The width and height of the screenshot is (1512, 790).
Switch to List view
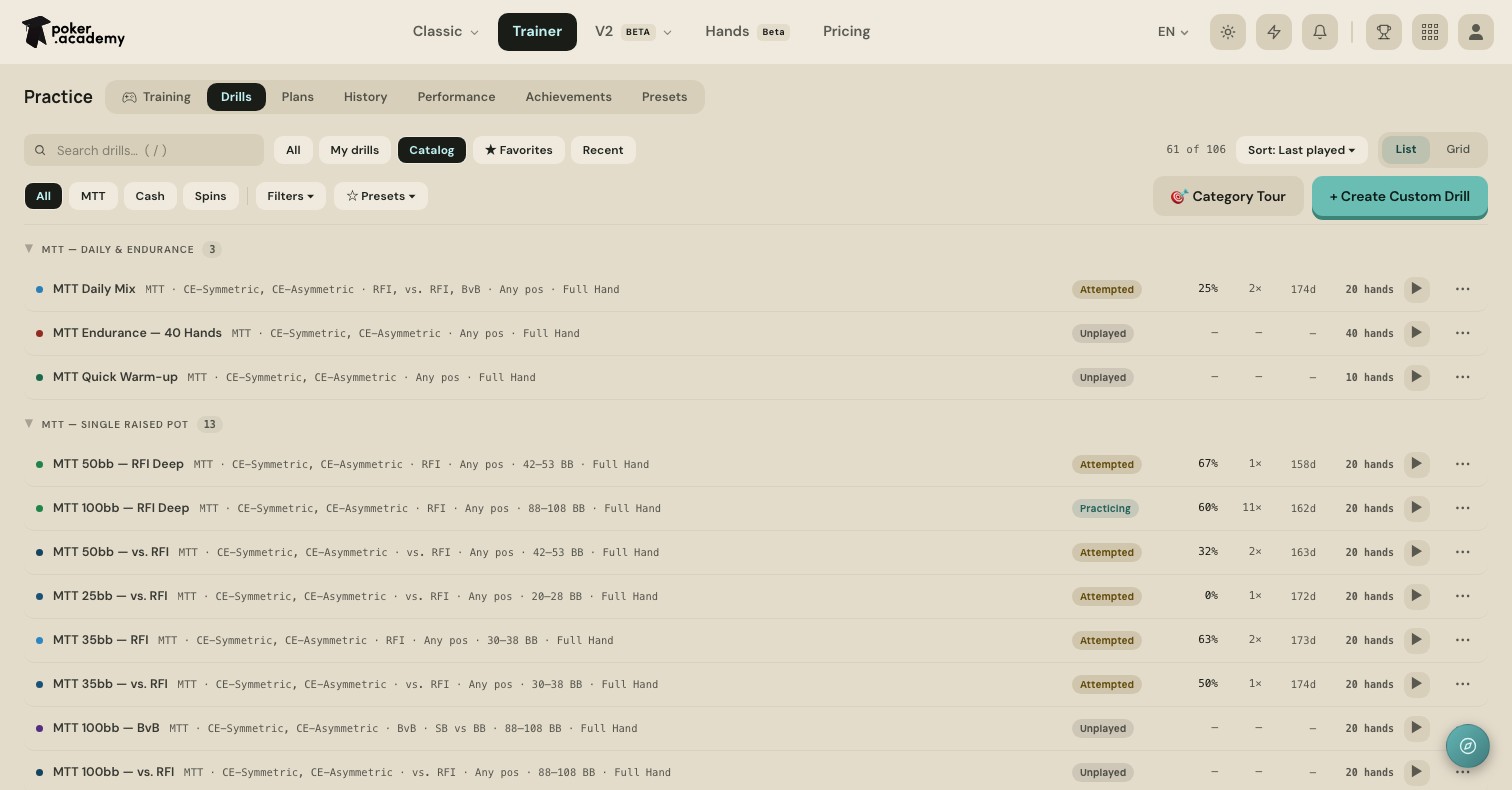pos(1406,150)
